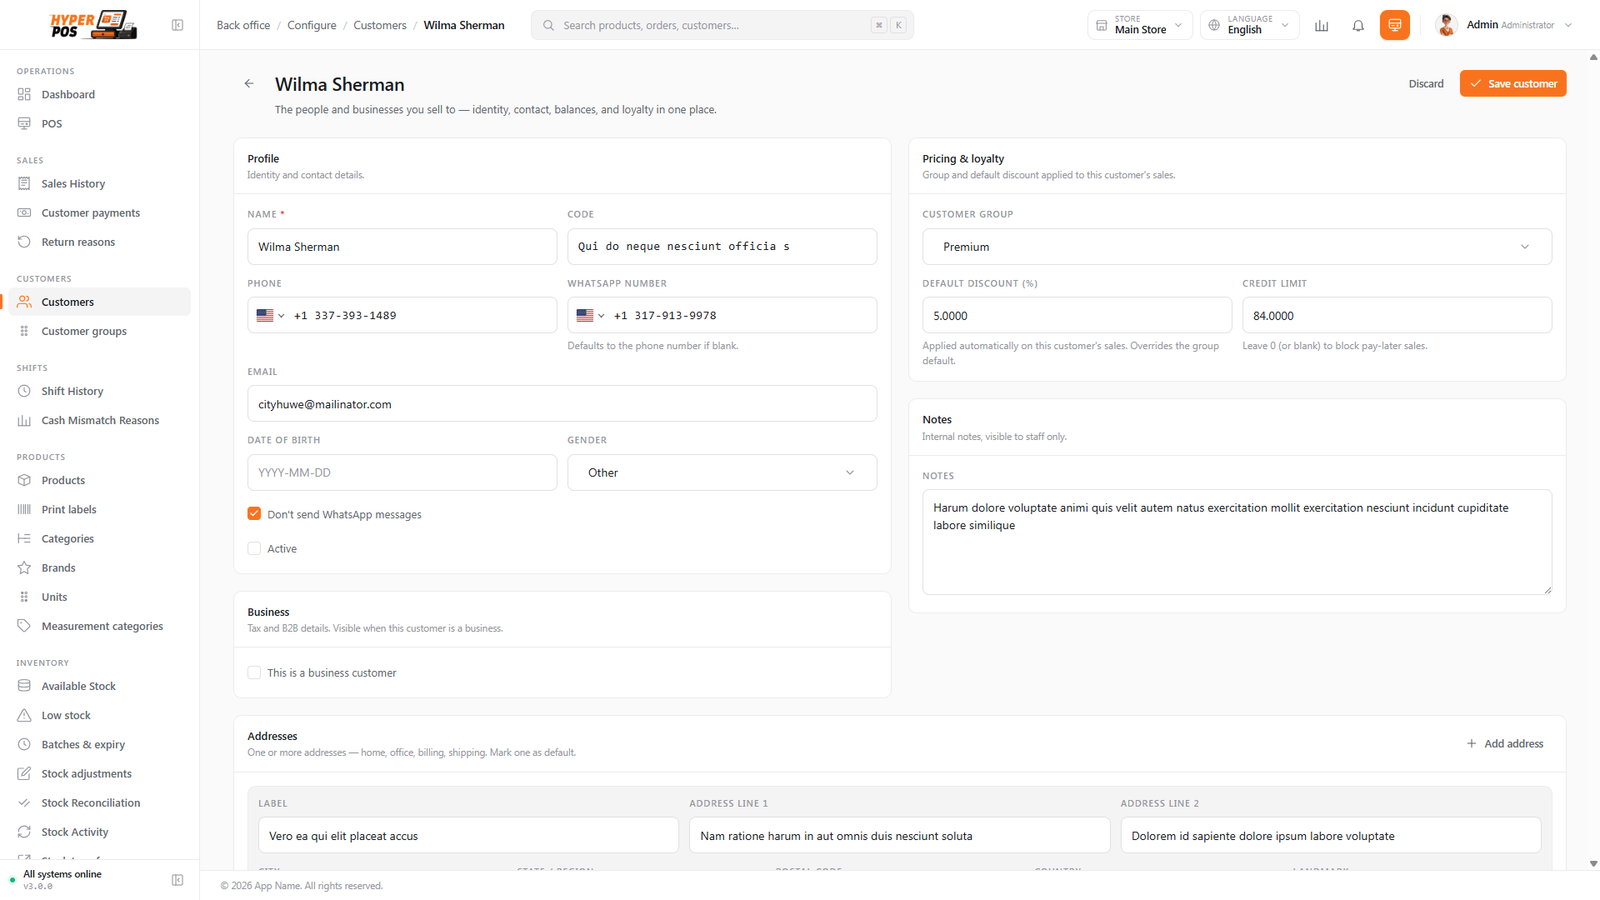
Task: Click the Stock Activity refresh icon
Action: click(x=24, y=832)
